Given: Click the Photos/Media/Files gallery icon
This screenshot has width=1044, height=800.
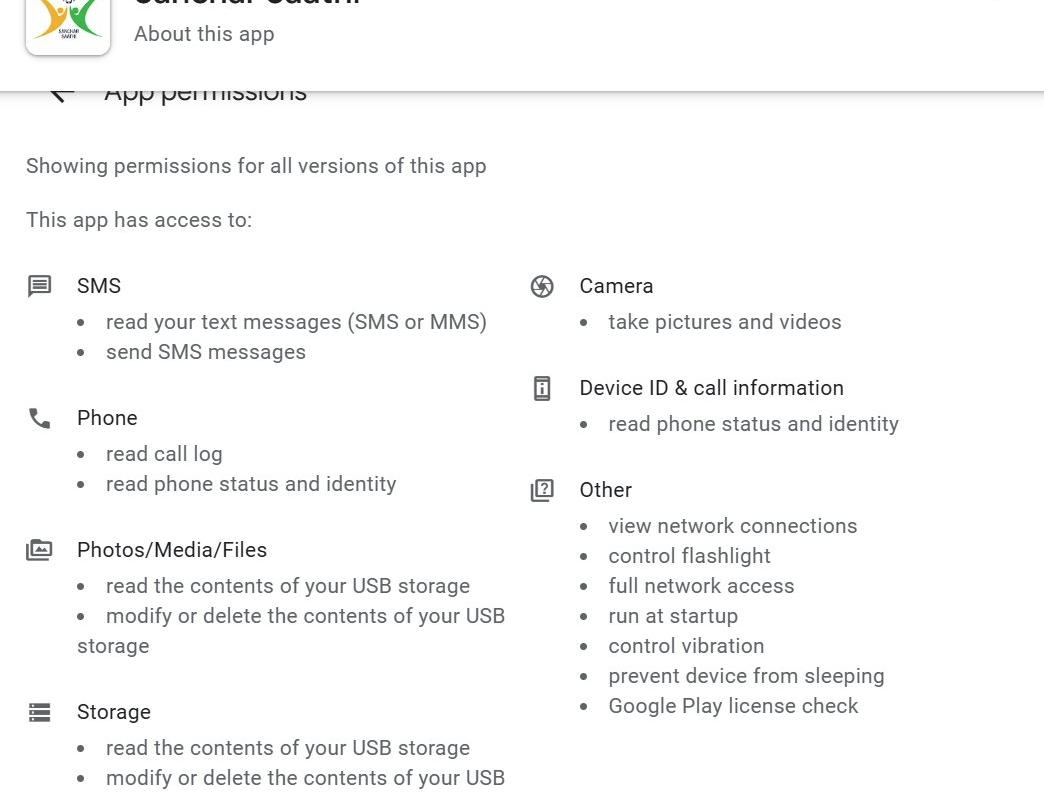Looking at the screenshot, I should pos(39,551).
